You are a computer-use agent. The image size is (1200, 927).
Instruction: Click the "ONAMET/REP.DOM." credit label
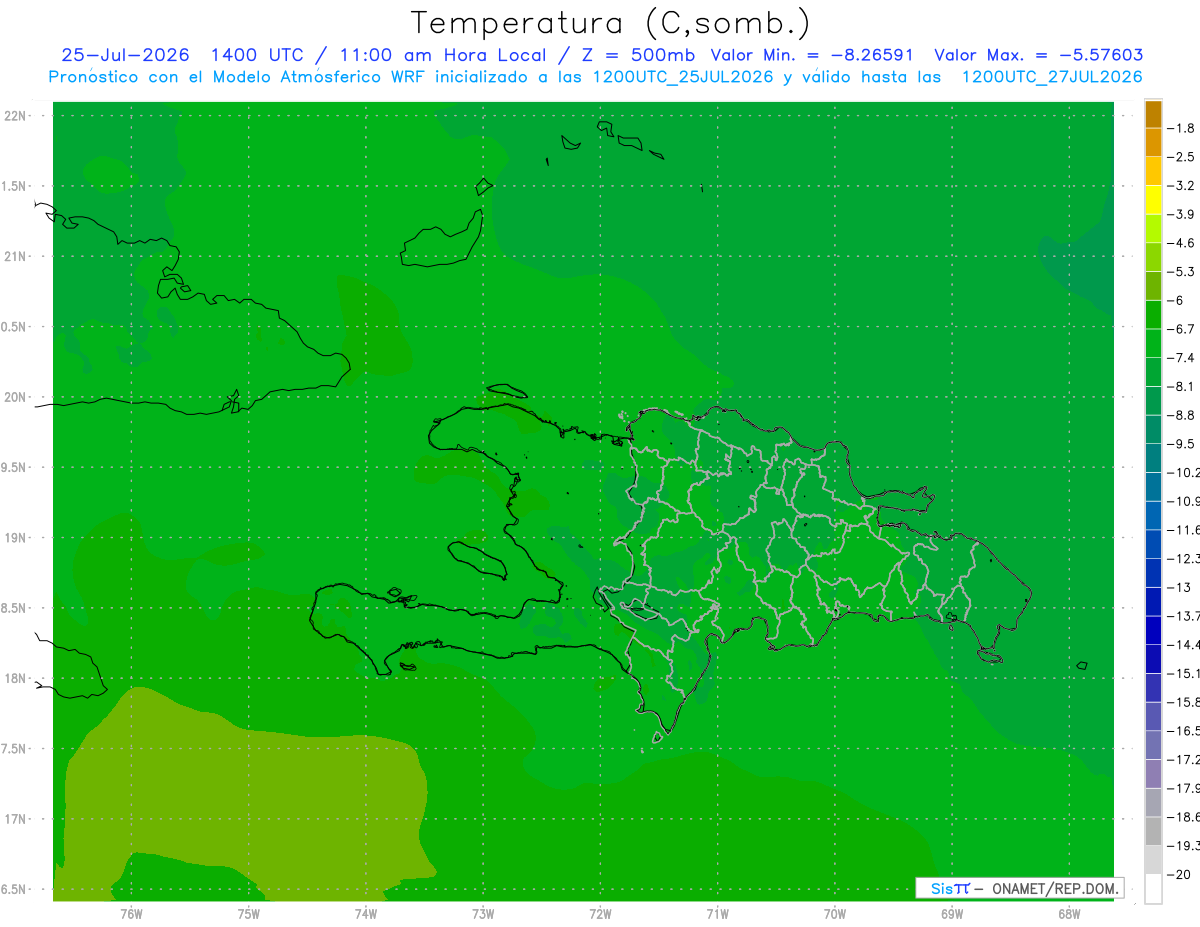[x=1056, y=888]
